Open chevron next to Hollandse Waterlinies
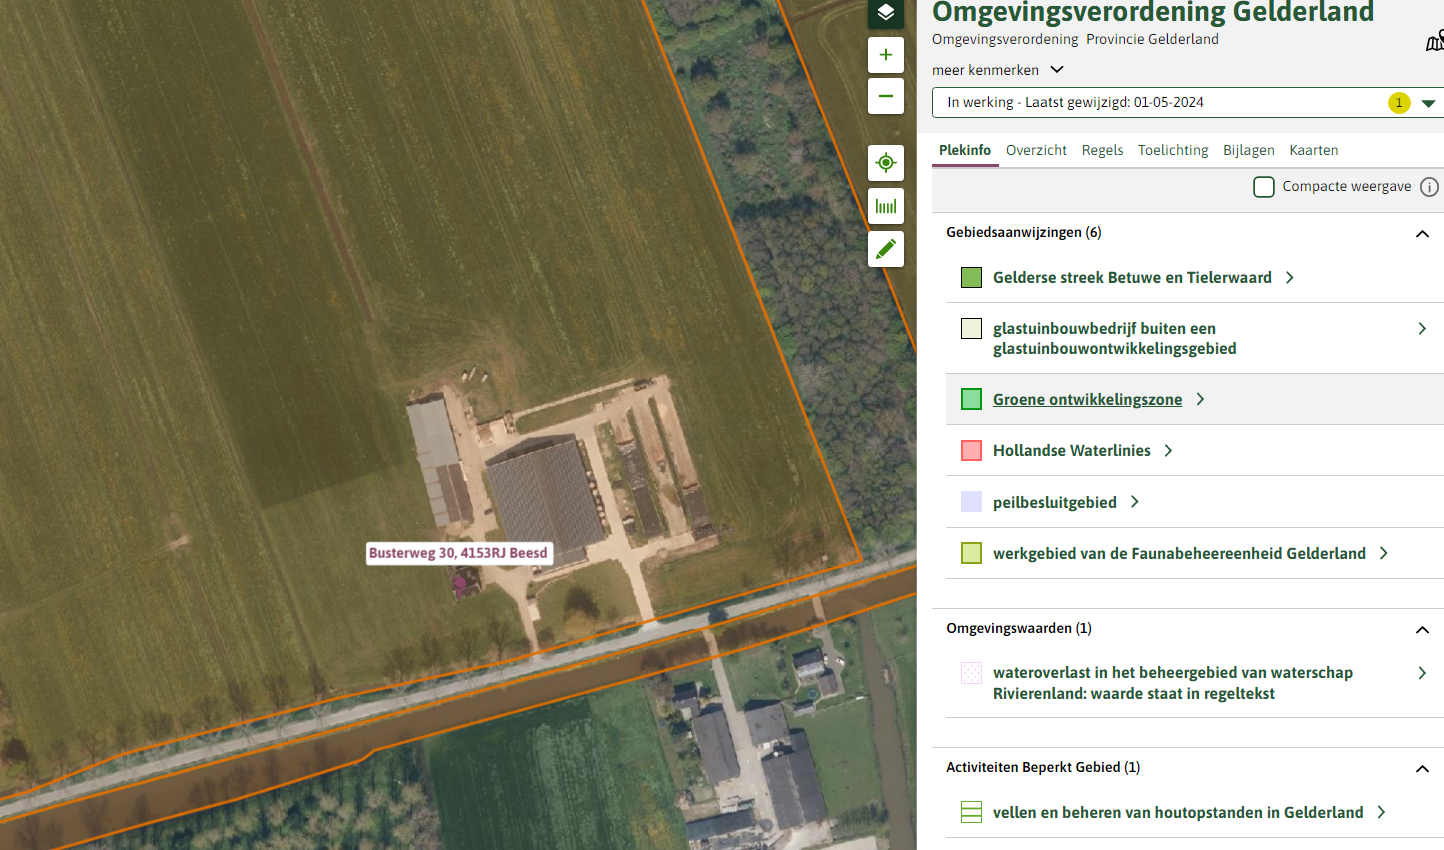The image size is (1444, 850). (1168, 451)
